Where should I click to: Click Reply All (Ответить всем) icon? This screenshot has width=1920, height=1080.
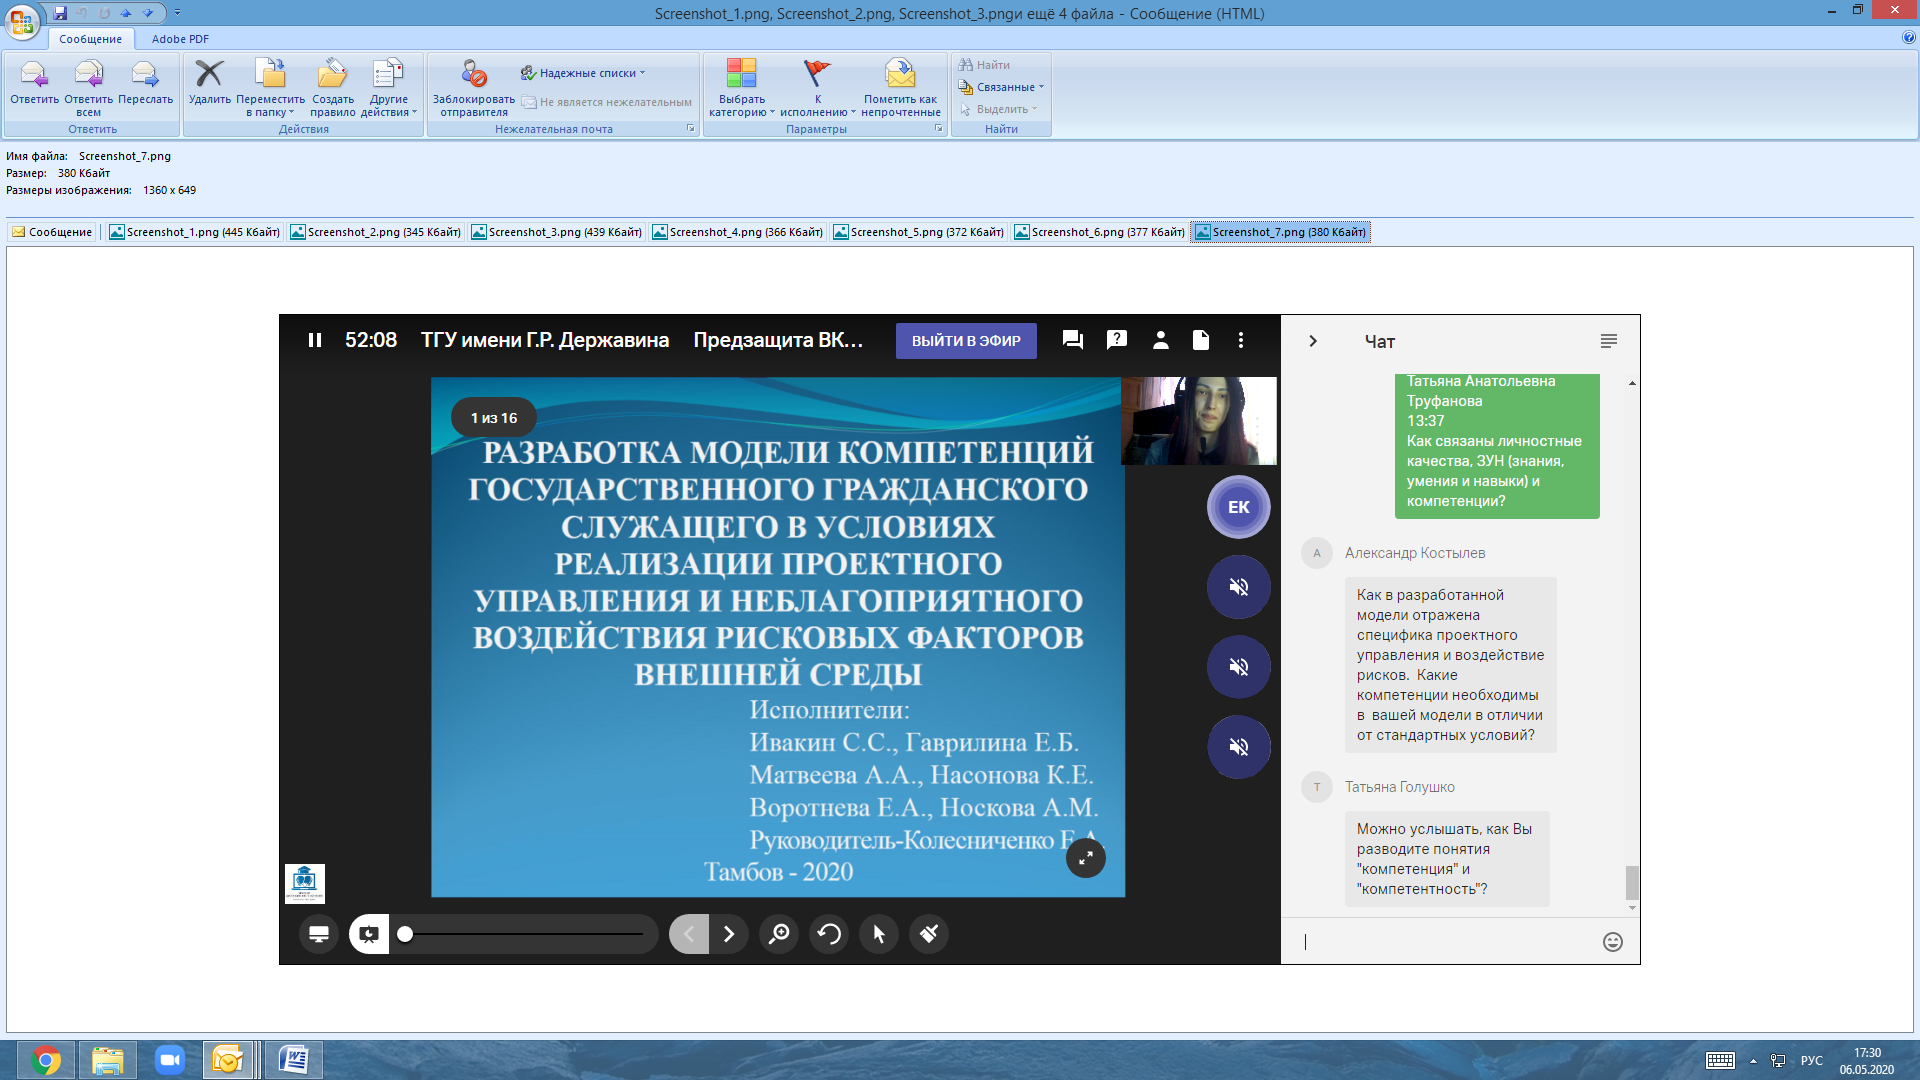click(x=88, y=88)
